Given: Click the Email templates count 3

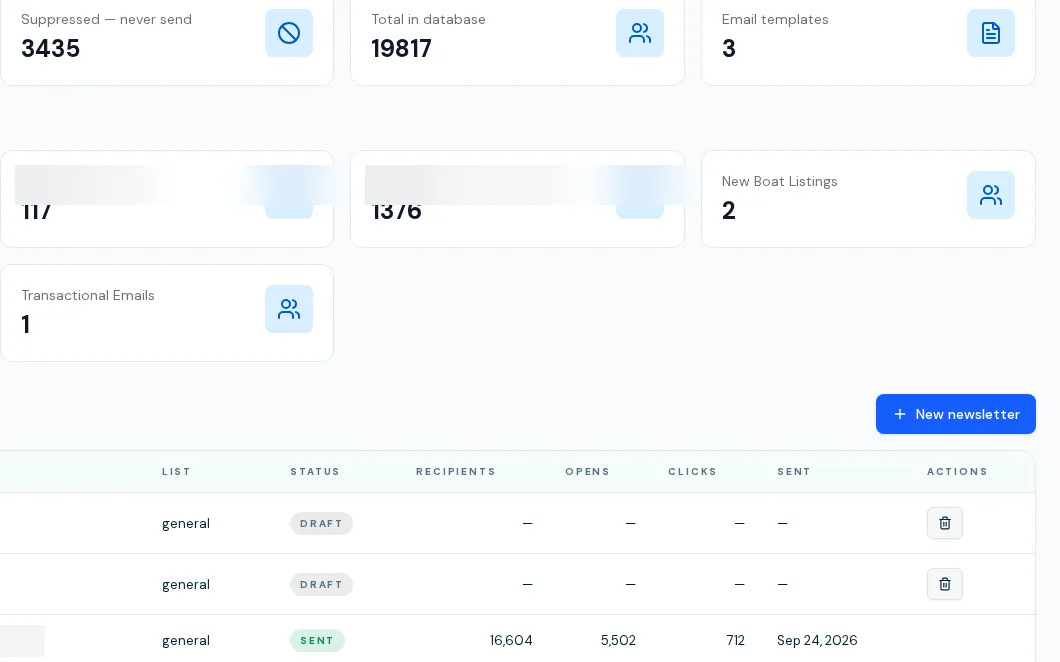Looking at the screenshot, I should 729,48.
